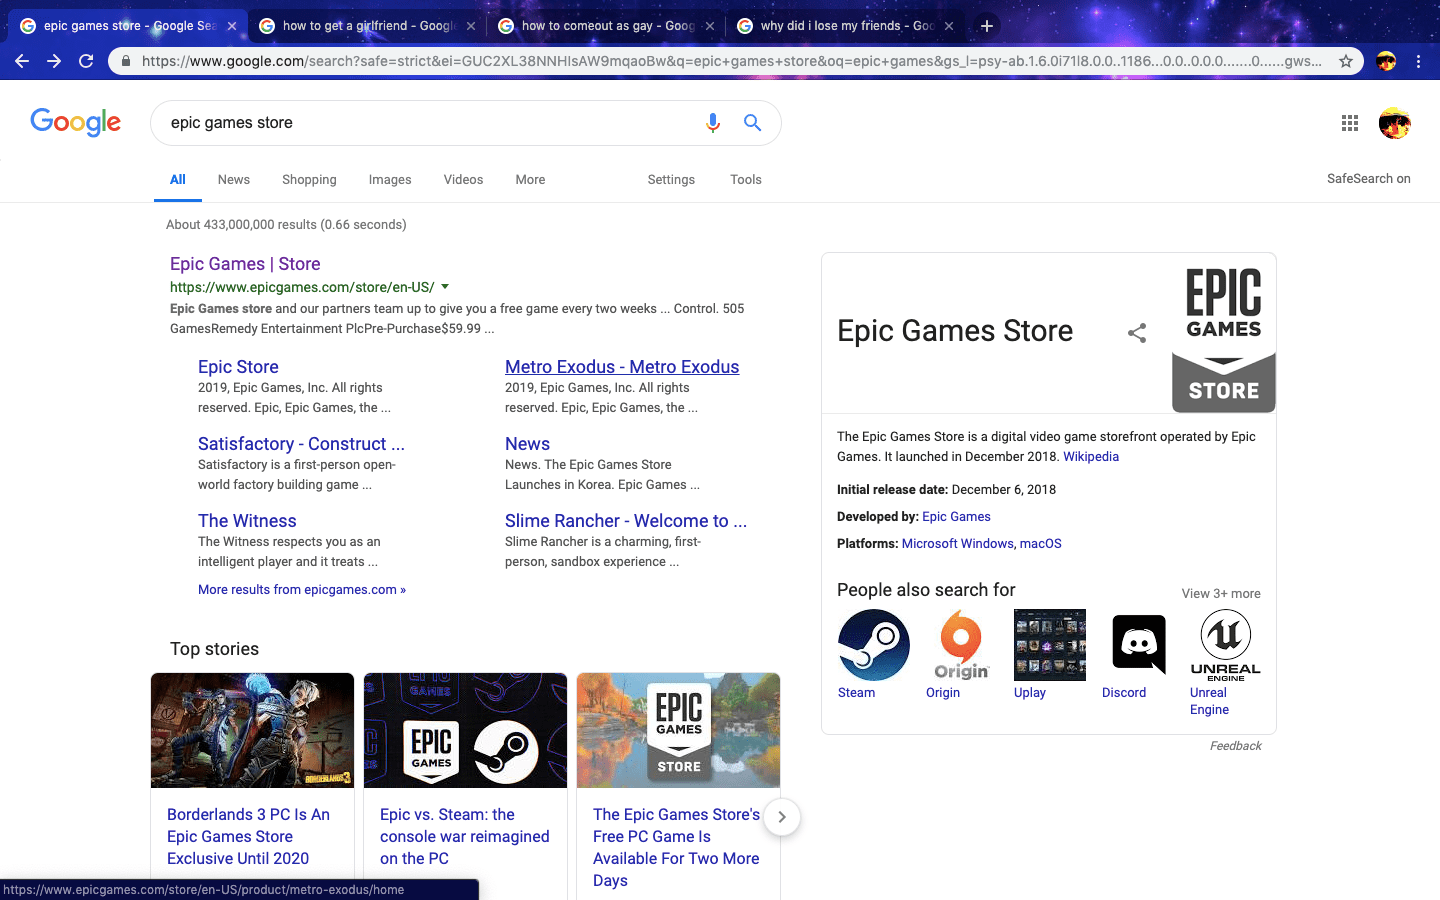Image resolution: width=1440 pixels, height=900 pixels.
Task: Open the Epic vs. Steam story thumbnail
Action: click(465, 731)
